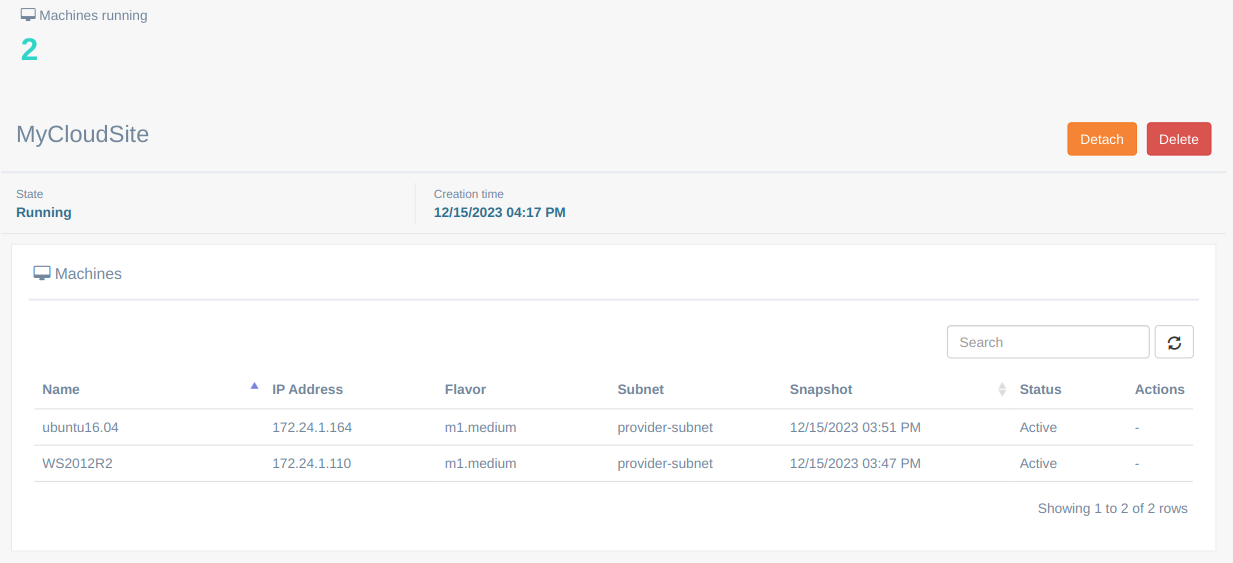The image size is (1233, 563).
Task: Click the monitor icon beside Machines heading
Action: (42, 273)
